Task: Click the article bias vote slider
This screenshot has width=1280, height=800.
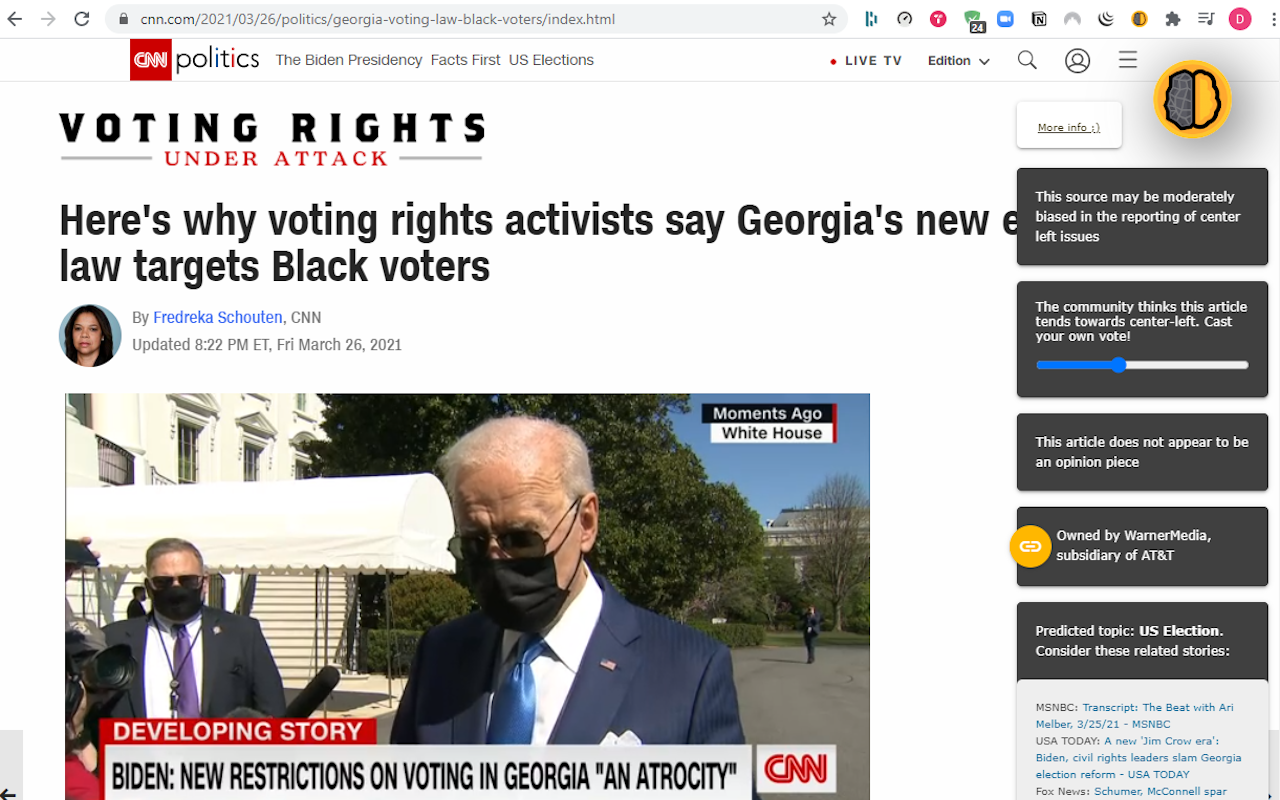Action: click(x=1142, y=365)
